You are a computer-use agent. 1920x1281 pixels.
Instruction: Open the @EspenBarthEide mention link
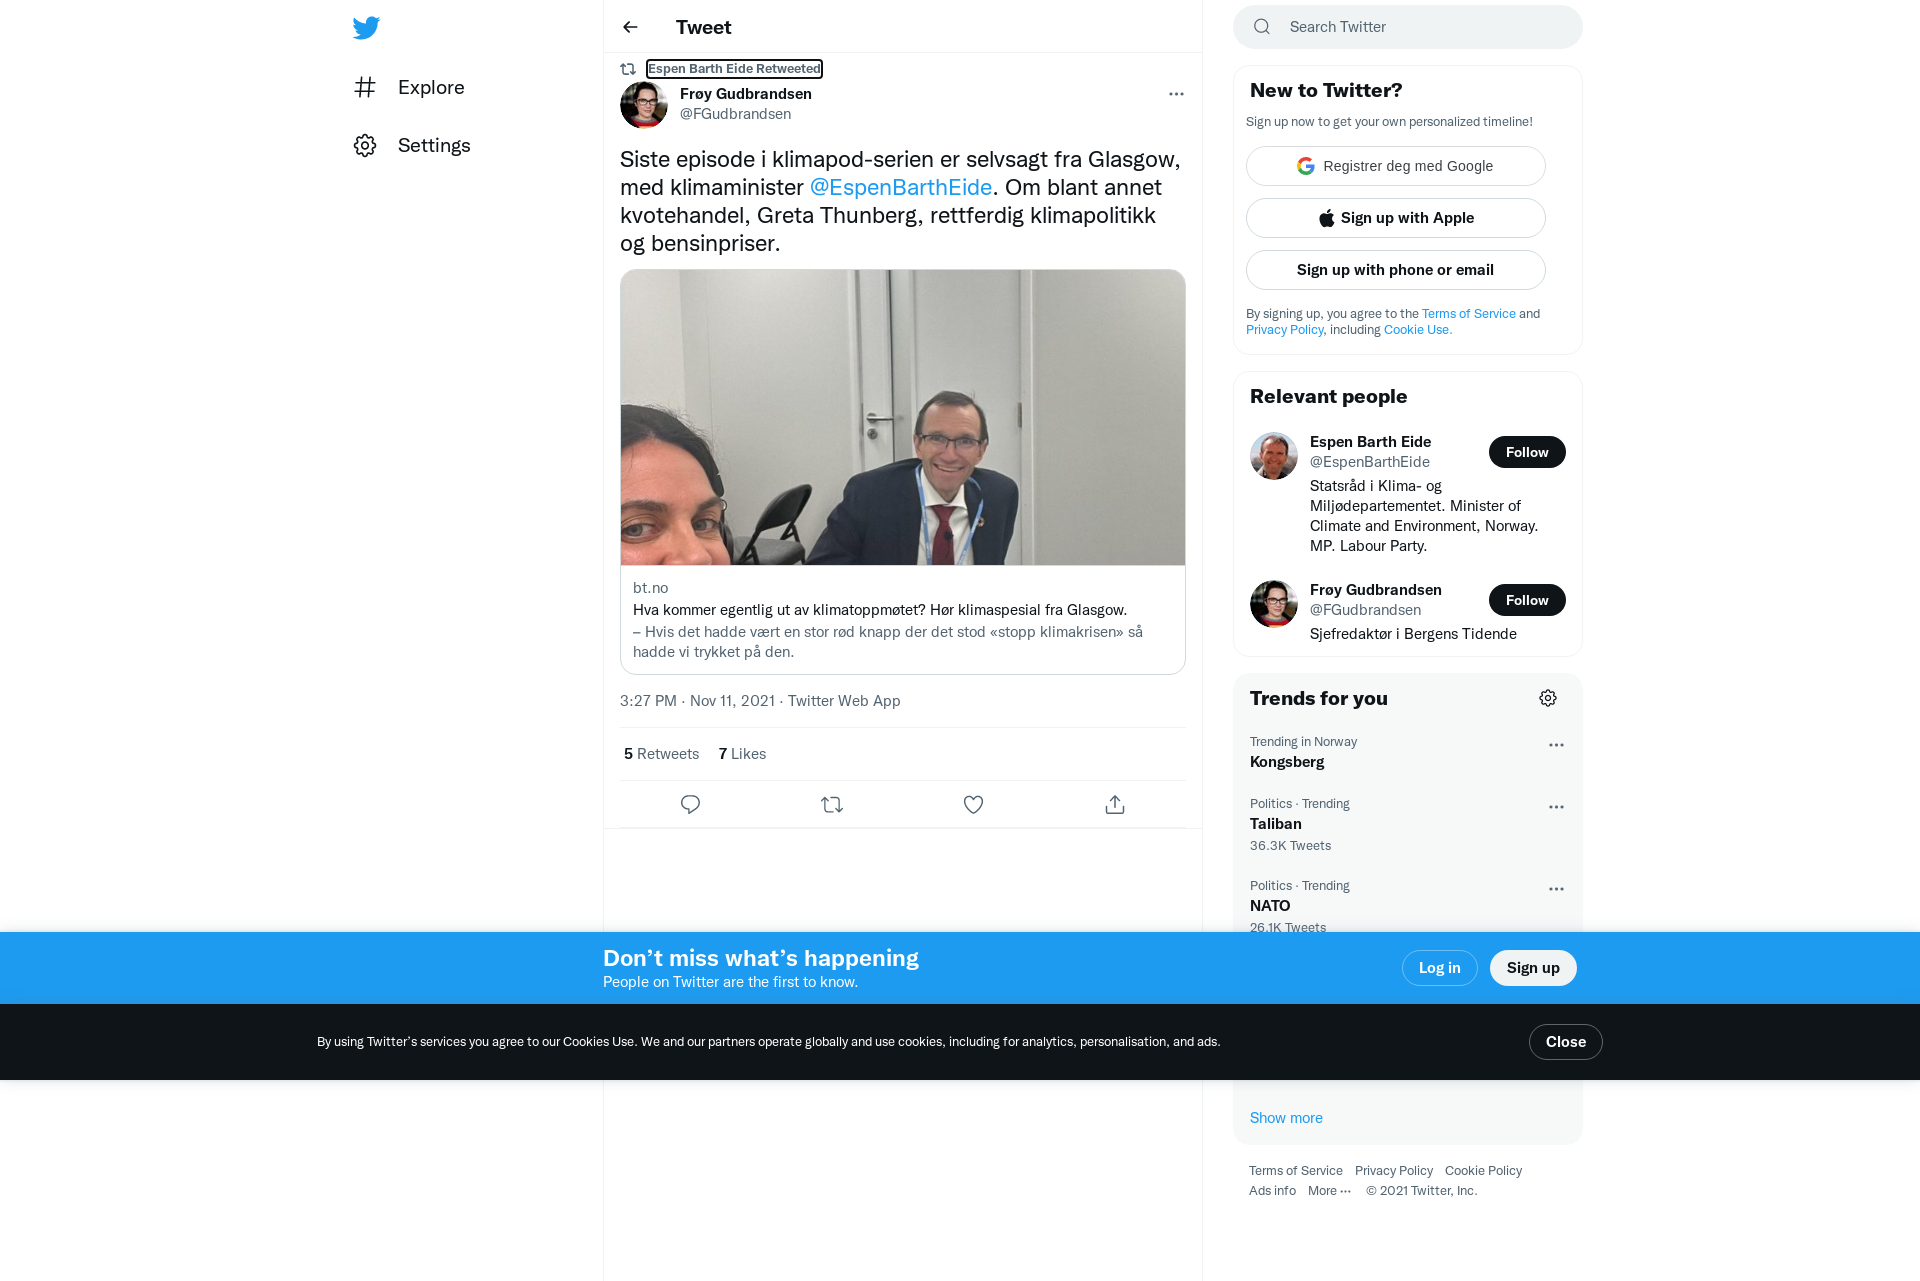(x=900, y=188)
